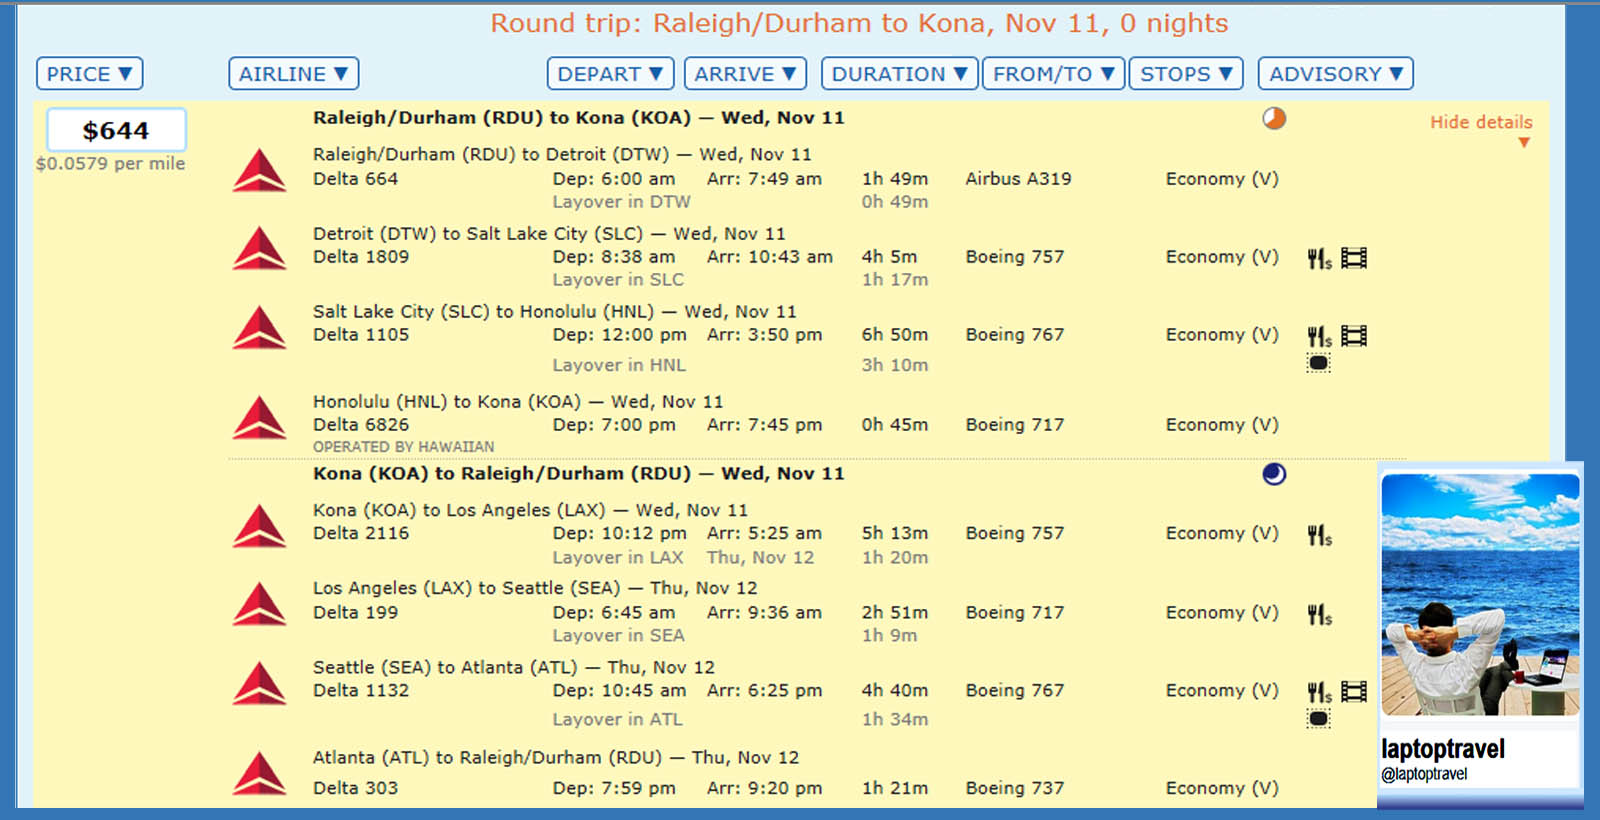Click the OPERATED BY HAWAIIAN note
1600x820 pixels.
coord(404,447)
